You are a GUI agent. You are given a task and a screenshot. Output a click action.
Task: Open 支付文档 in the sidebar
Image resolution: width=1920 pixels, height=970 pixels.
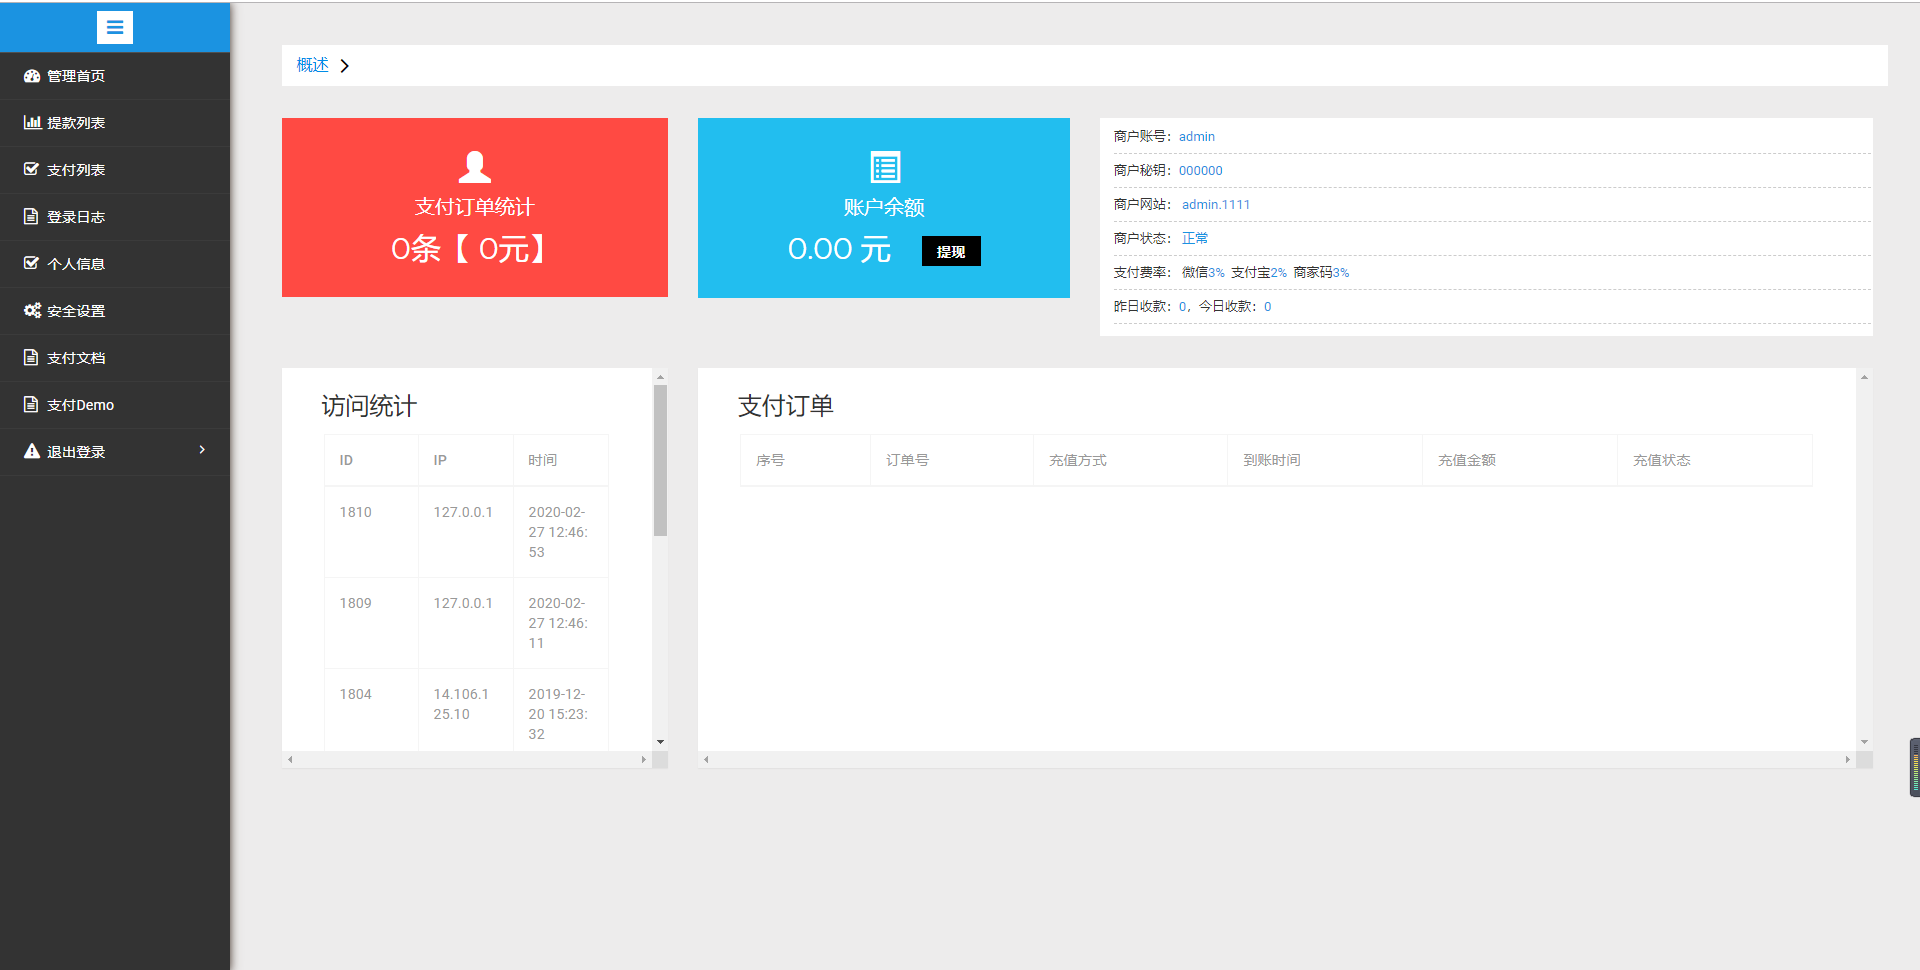click(76, 358)
